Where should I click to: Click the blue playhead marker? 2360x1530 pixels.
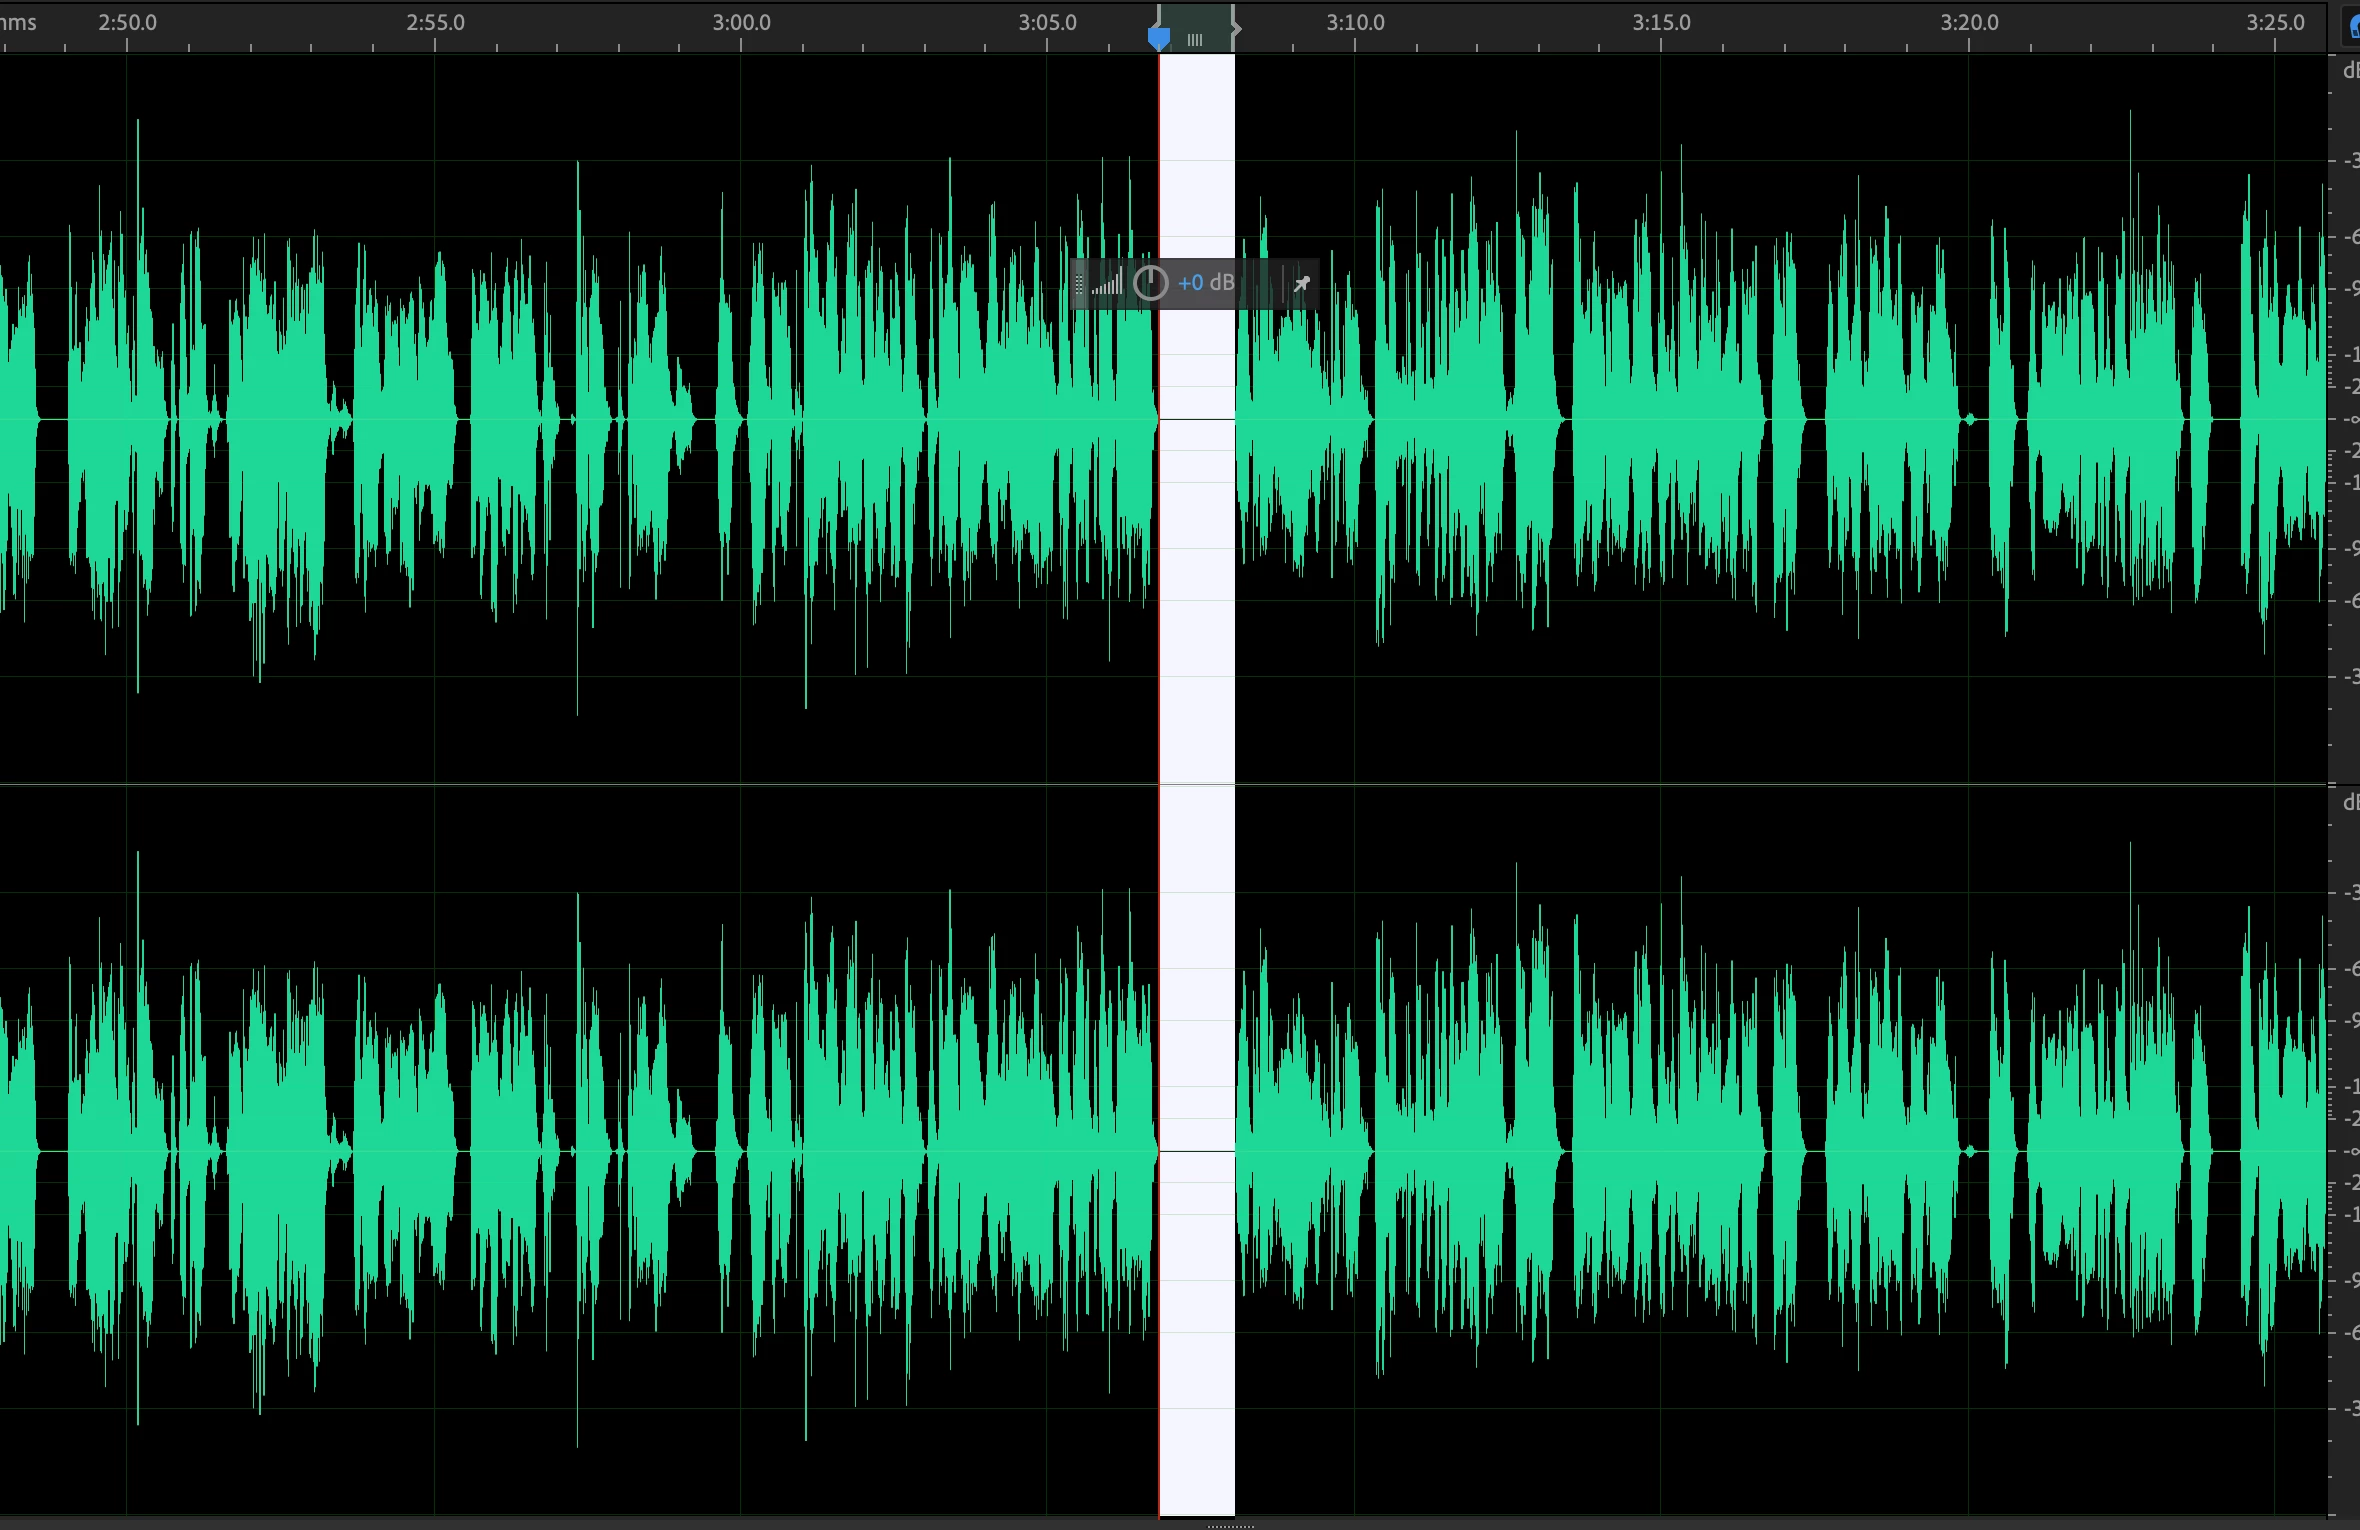[1159, 39]
